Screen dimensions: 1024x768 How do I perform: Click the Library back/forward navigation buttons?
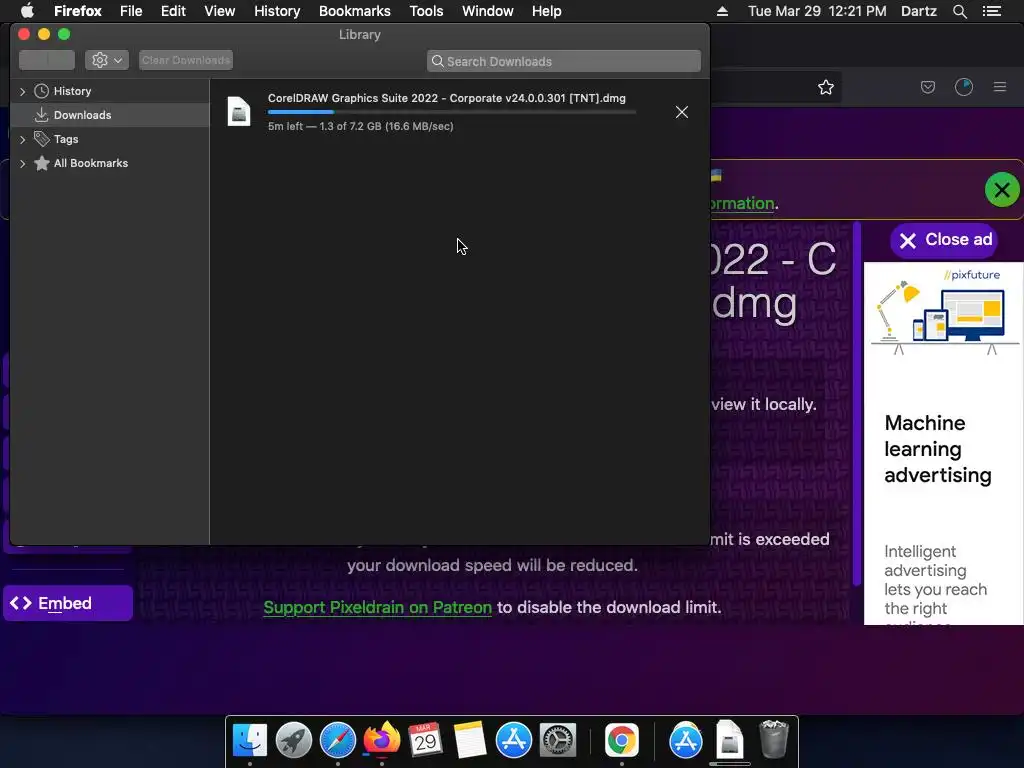pos(47,60)
